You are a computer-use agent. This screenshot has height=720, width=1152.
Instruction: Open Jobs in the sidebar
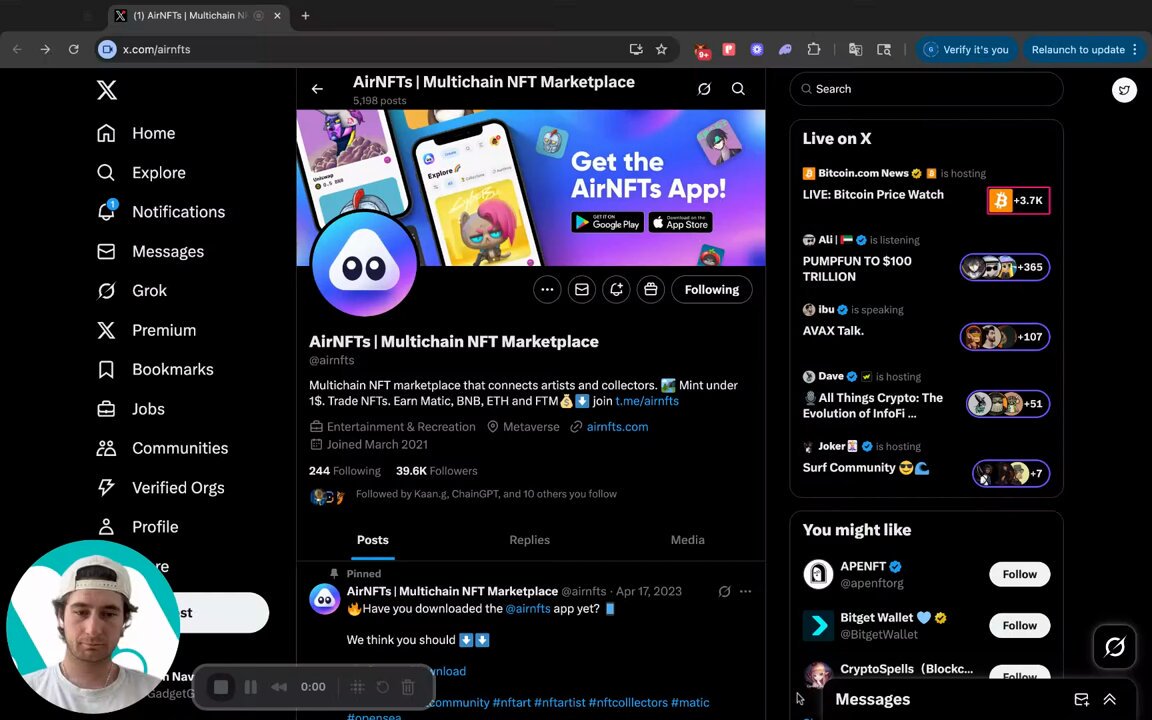(131, 408)
